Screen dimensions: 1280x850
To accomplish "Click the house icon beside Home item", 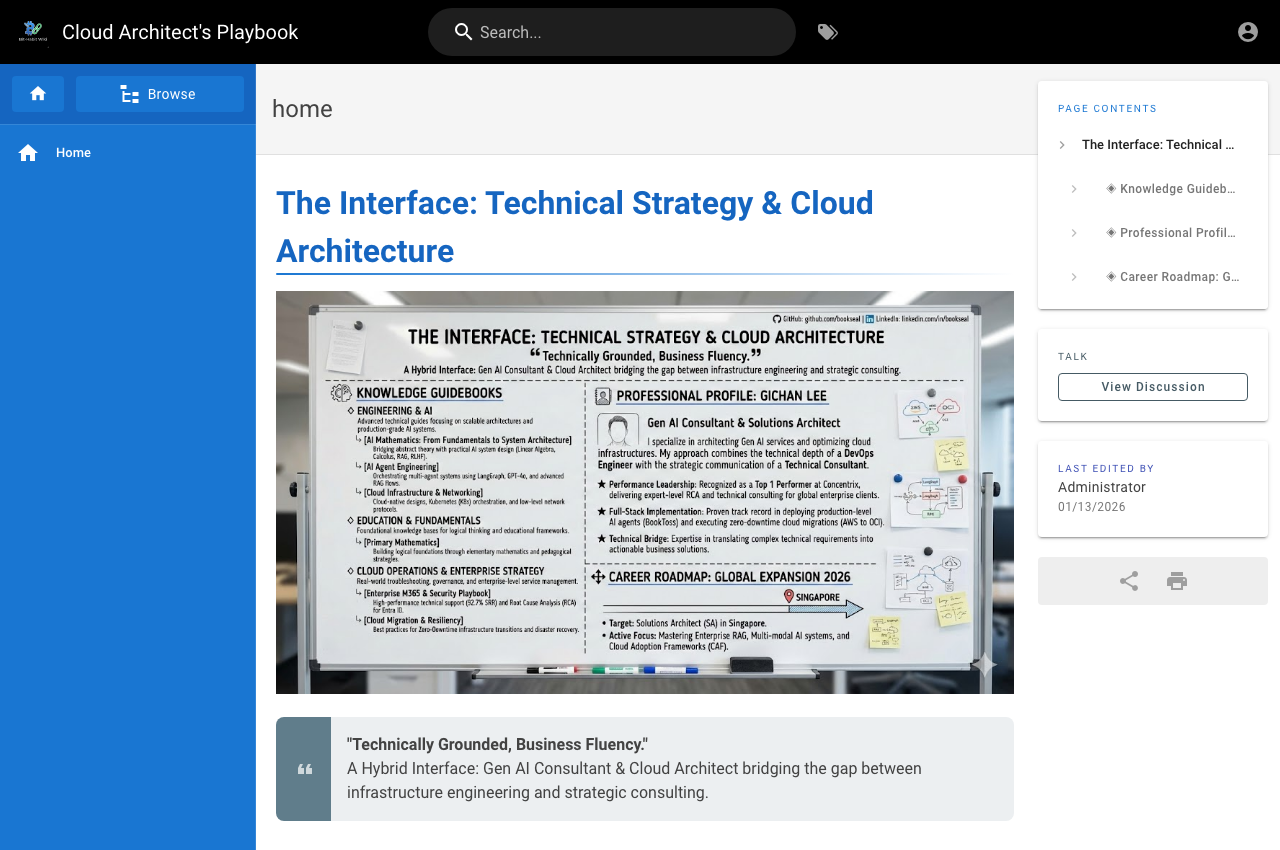I will (x=28, y=153).
